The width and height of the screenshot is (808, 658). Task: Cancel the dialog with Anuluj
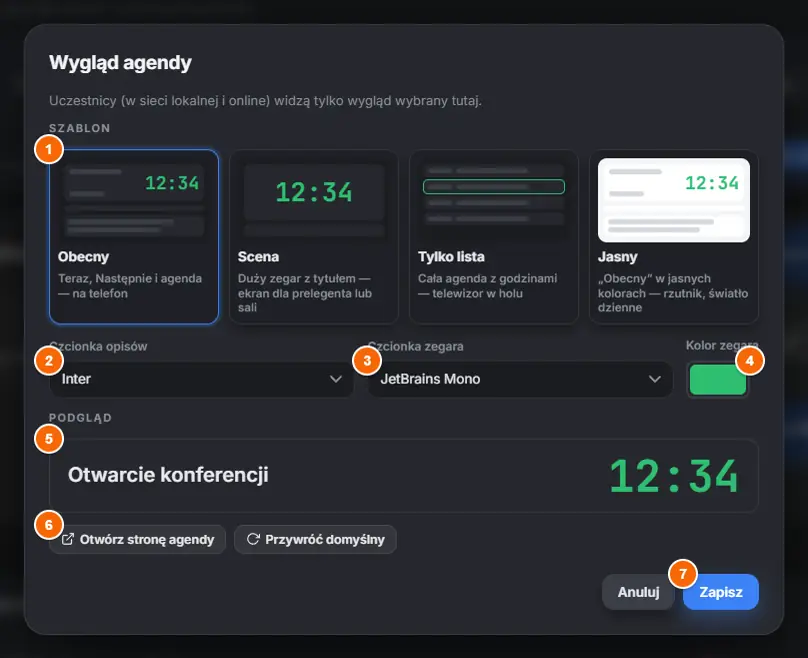point(638,592)
